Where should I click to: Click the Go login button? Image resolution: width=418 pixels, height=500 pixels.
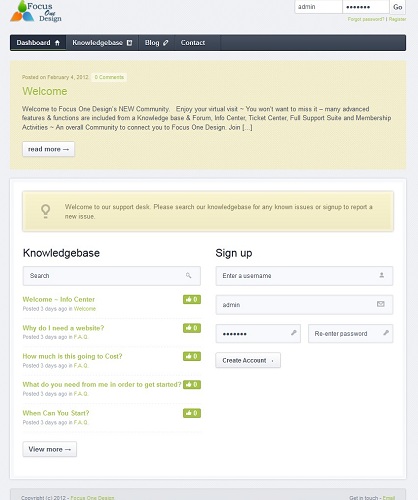point(398,7)
